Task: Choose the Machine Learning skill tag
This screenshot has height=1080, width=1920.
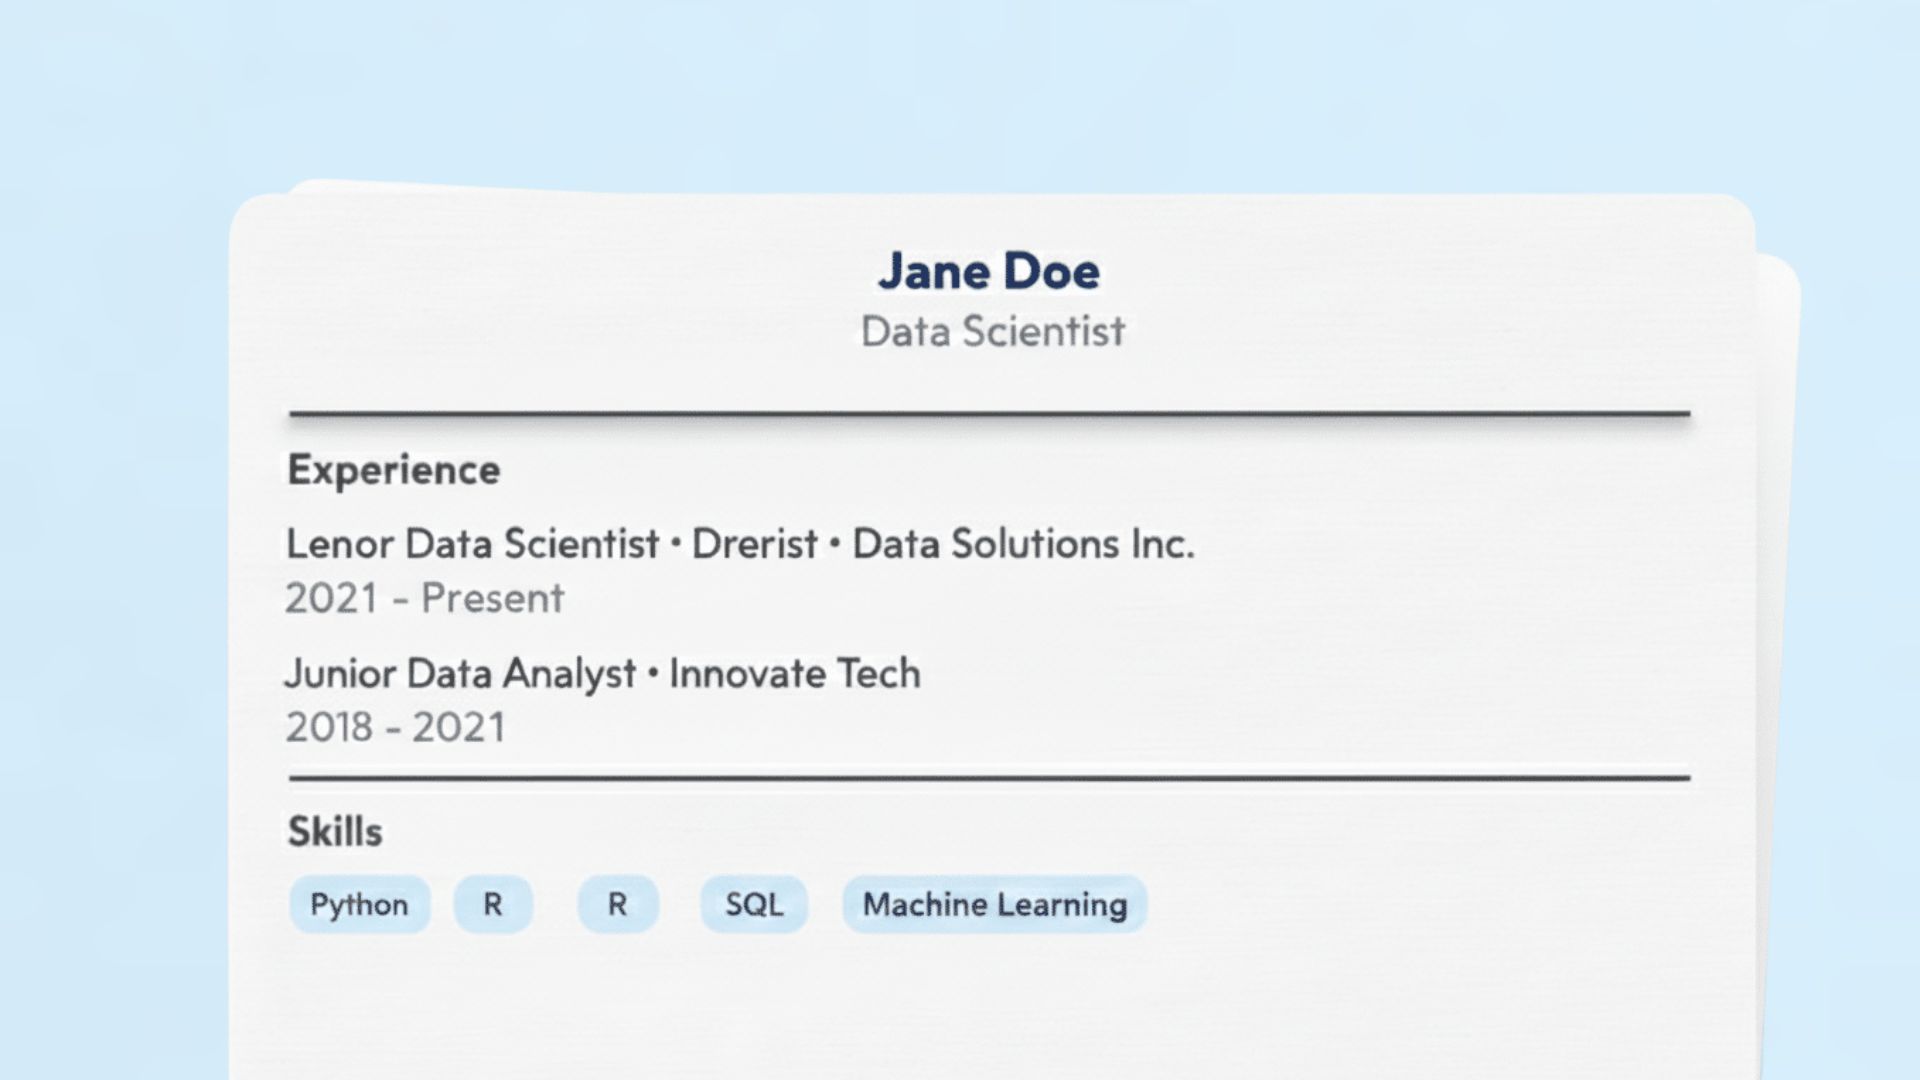Action: (995, 904)
